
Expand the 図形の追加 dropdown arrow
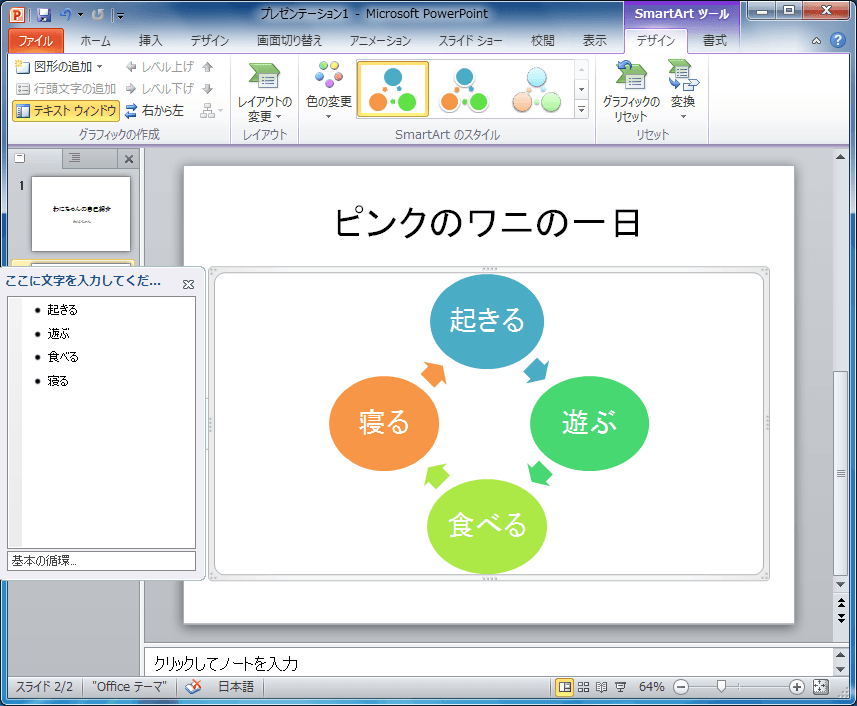(x=99, y=67)
